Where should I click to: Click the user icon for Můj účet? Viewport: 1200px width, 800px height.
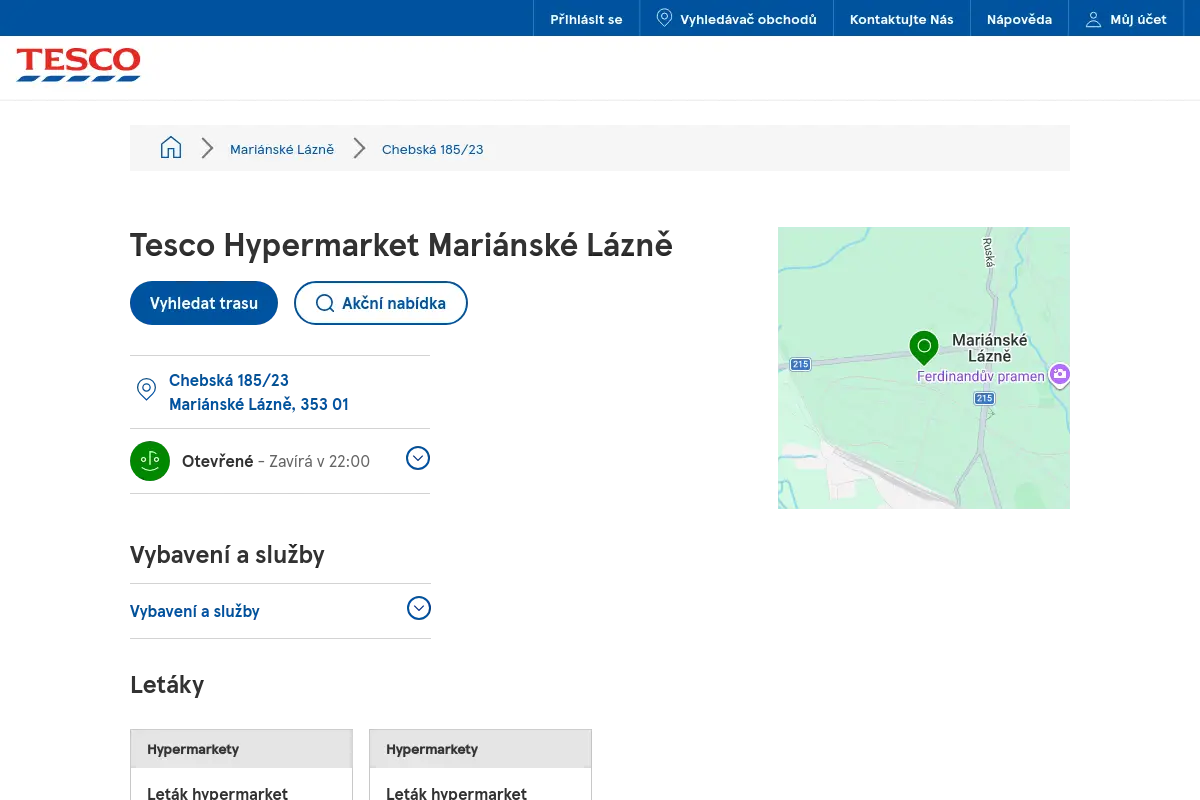coord(1093,19)
